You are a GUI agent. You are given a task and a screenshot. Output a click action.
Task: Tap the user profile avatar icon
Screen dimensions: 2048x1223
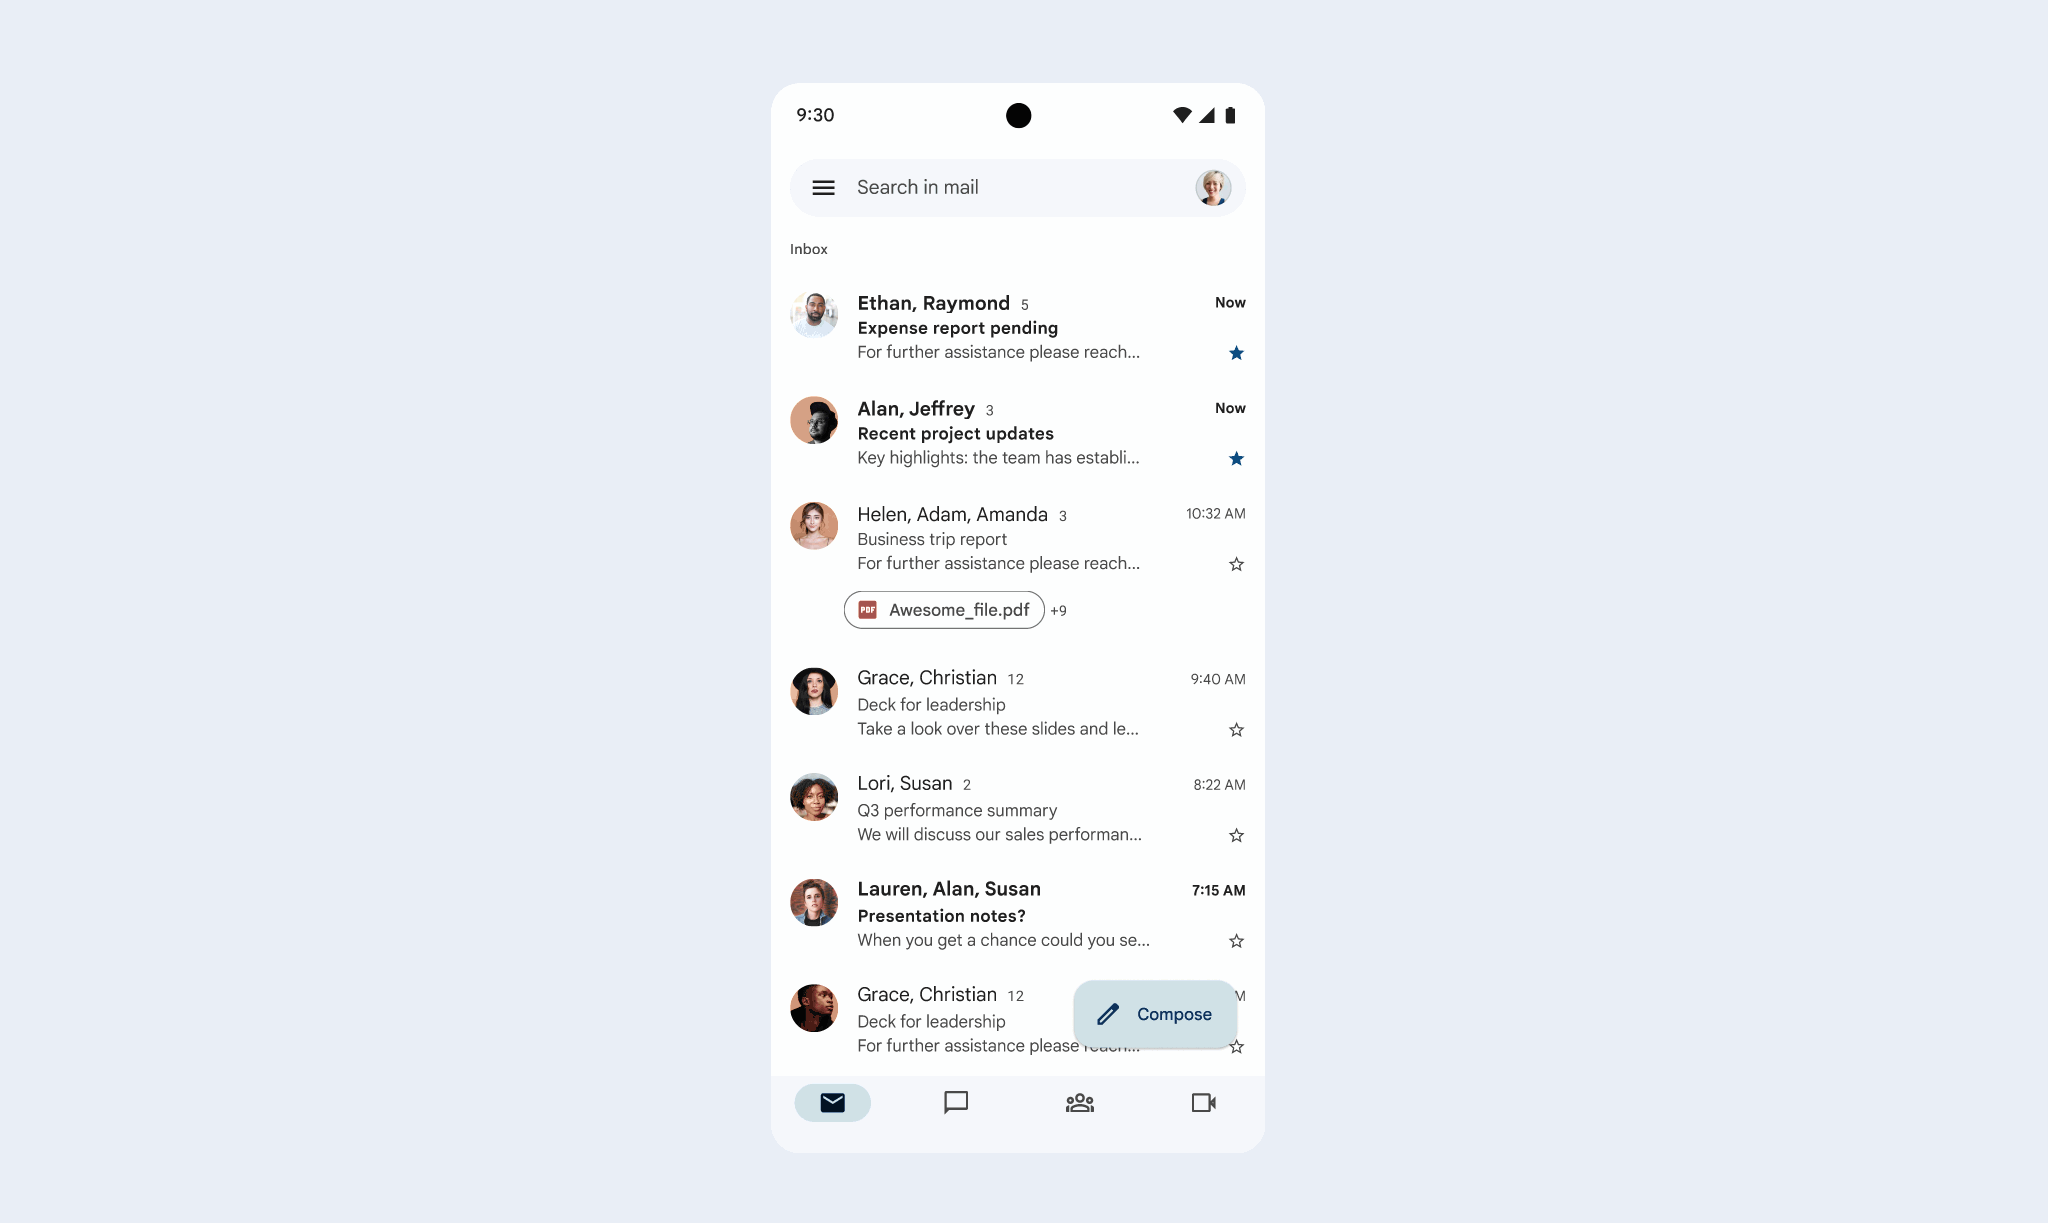click(x=1212, y=186)
